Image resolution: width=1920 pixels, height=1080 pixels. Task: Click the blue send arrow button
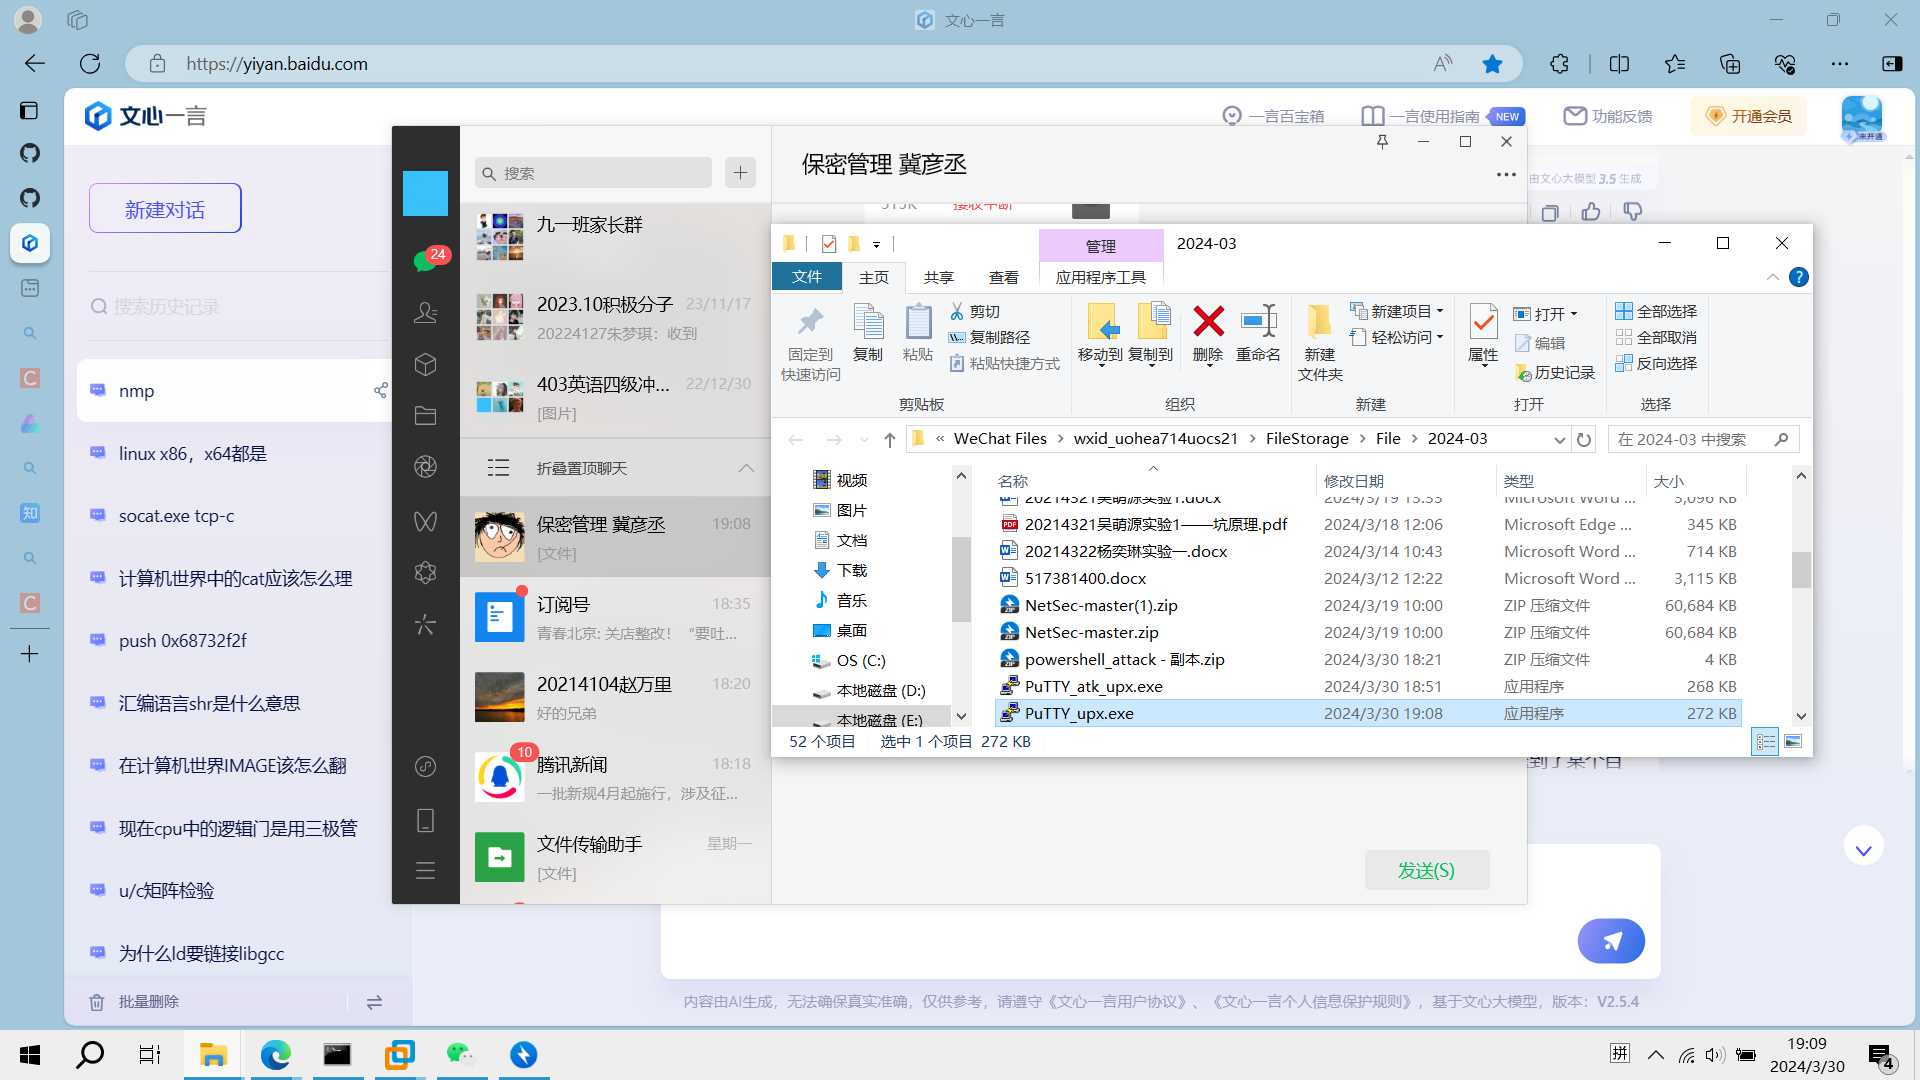point(1611,940)
